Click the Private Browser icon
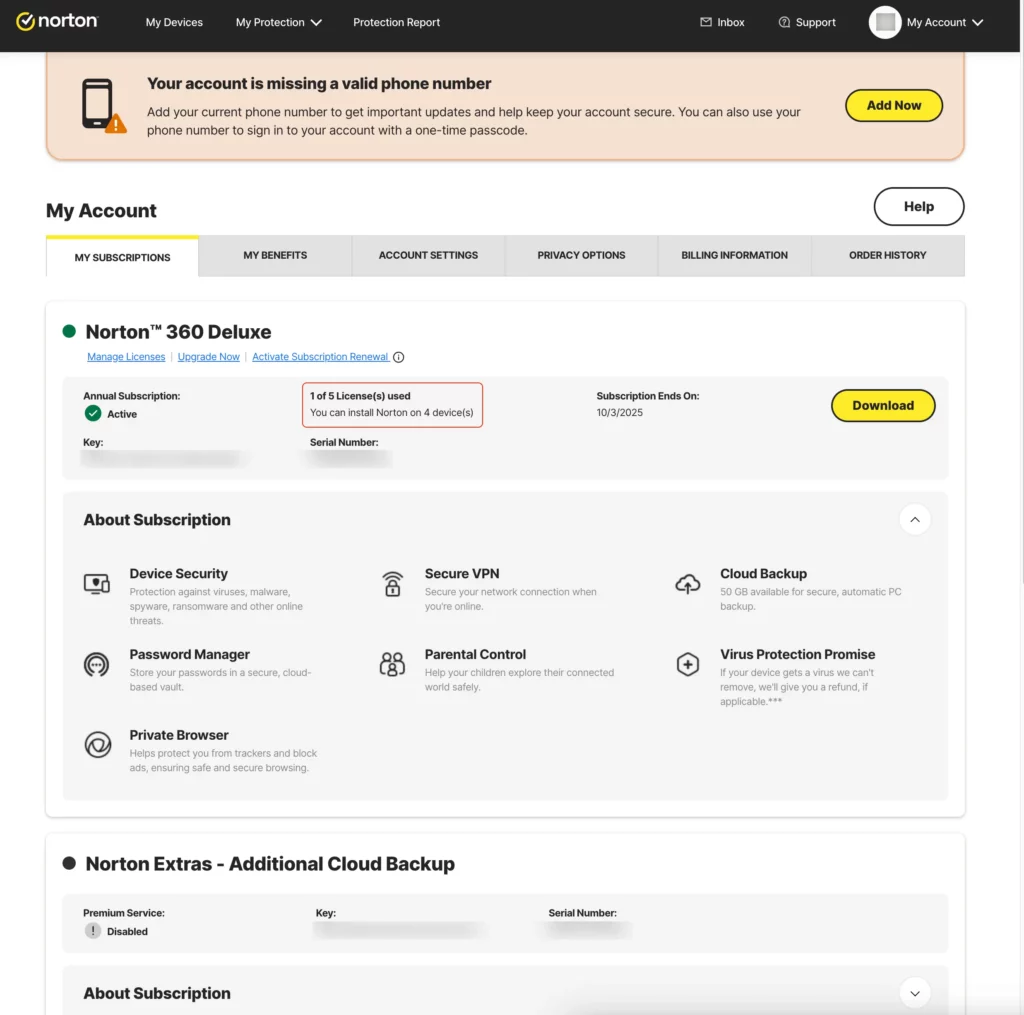The width and height of the screenshot is (1024, 1015). click(98, 745)
